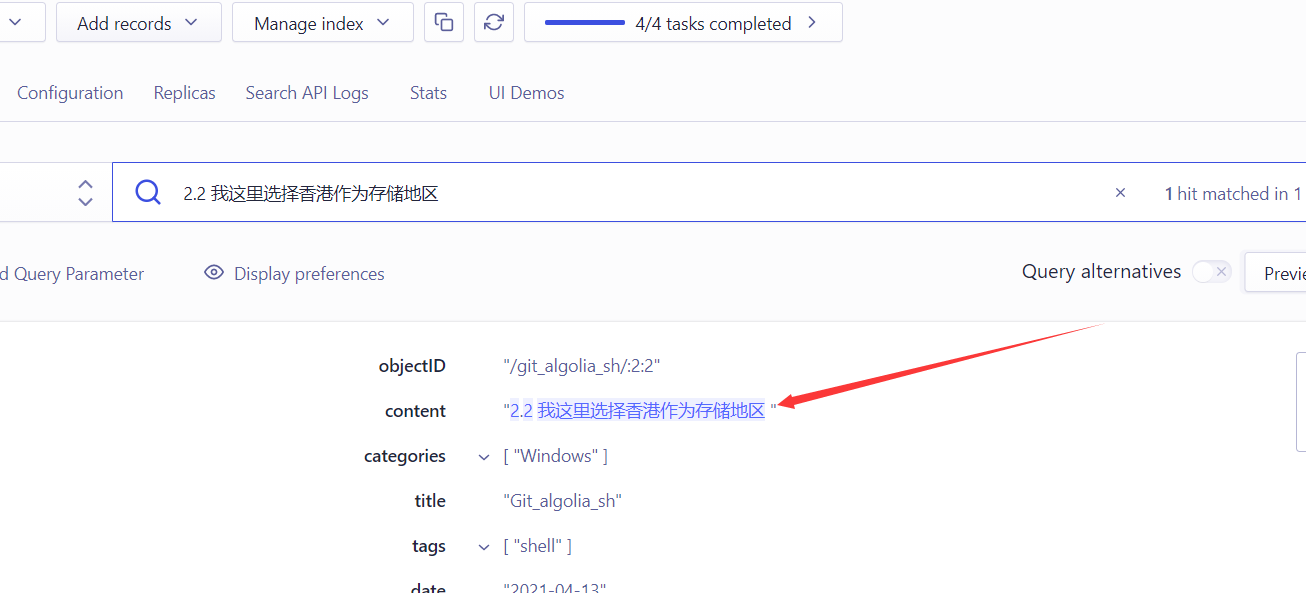The height and width of the screenshot is (593, 1306).
Task: Switch to the Configuration tab
Action: coord(70,93)
